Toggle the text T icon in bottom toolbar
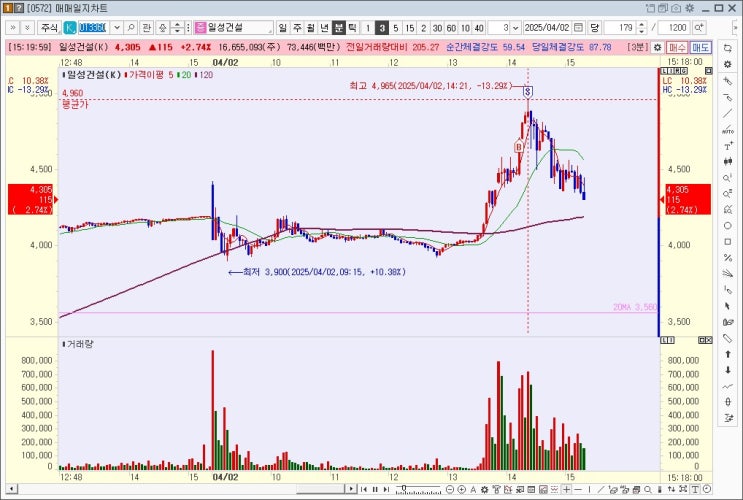Screen dimensions: 743x500 (x=695, y=489)
